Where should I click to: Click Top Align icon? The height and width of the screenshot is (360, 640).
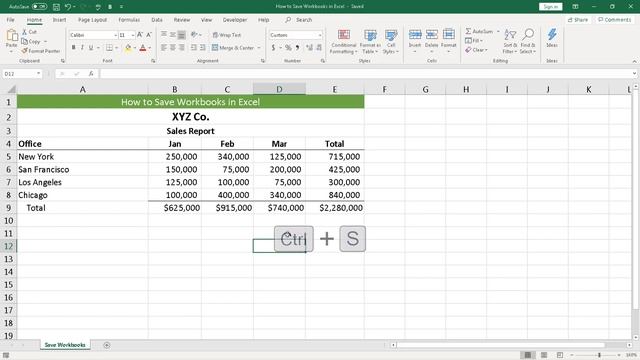click(x=164, y=35)
